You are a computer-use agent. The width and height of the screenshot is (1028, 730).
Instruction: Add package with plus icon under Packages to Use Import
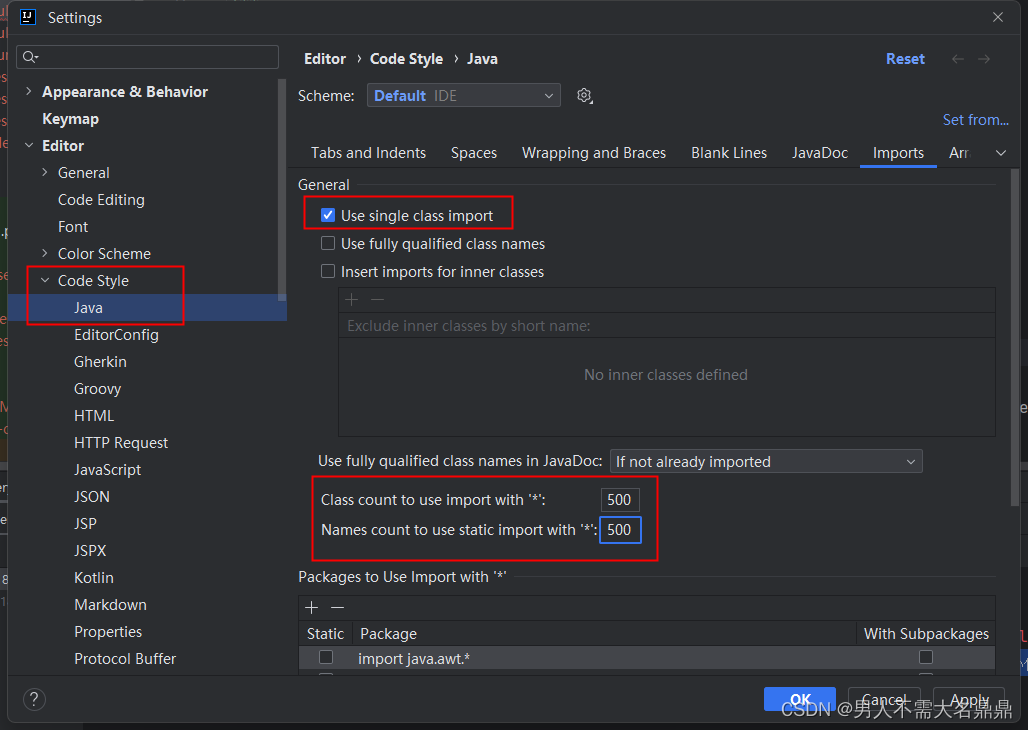click(312, 607)
